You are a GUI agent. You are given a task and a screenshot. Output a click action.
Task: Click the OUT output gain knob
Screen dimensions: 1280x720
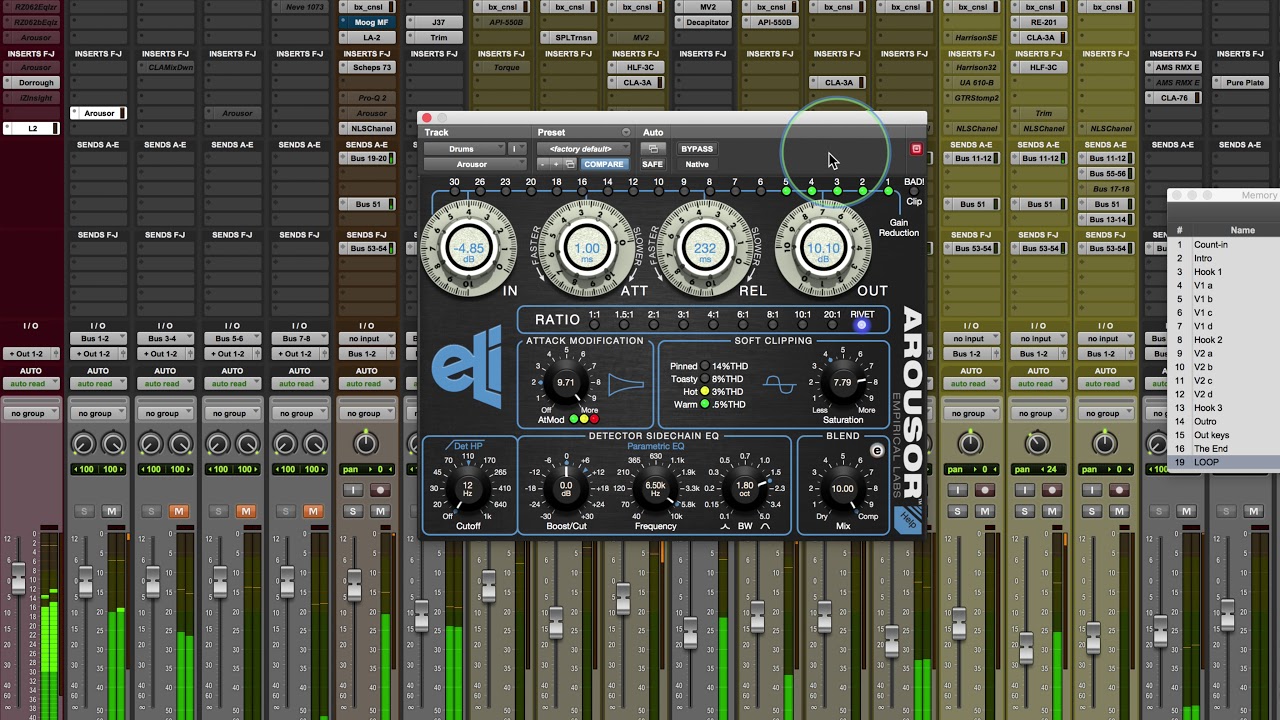(x=823, y=248)
